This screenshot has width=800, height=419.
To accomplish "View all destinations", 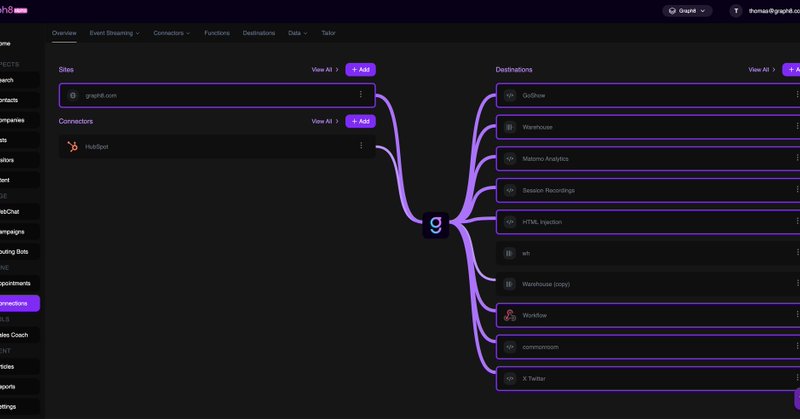I will [762, 69].
